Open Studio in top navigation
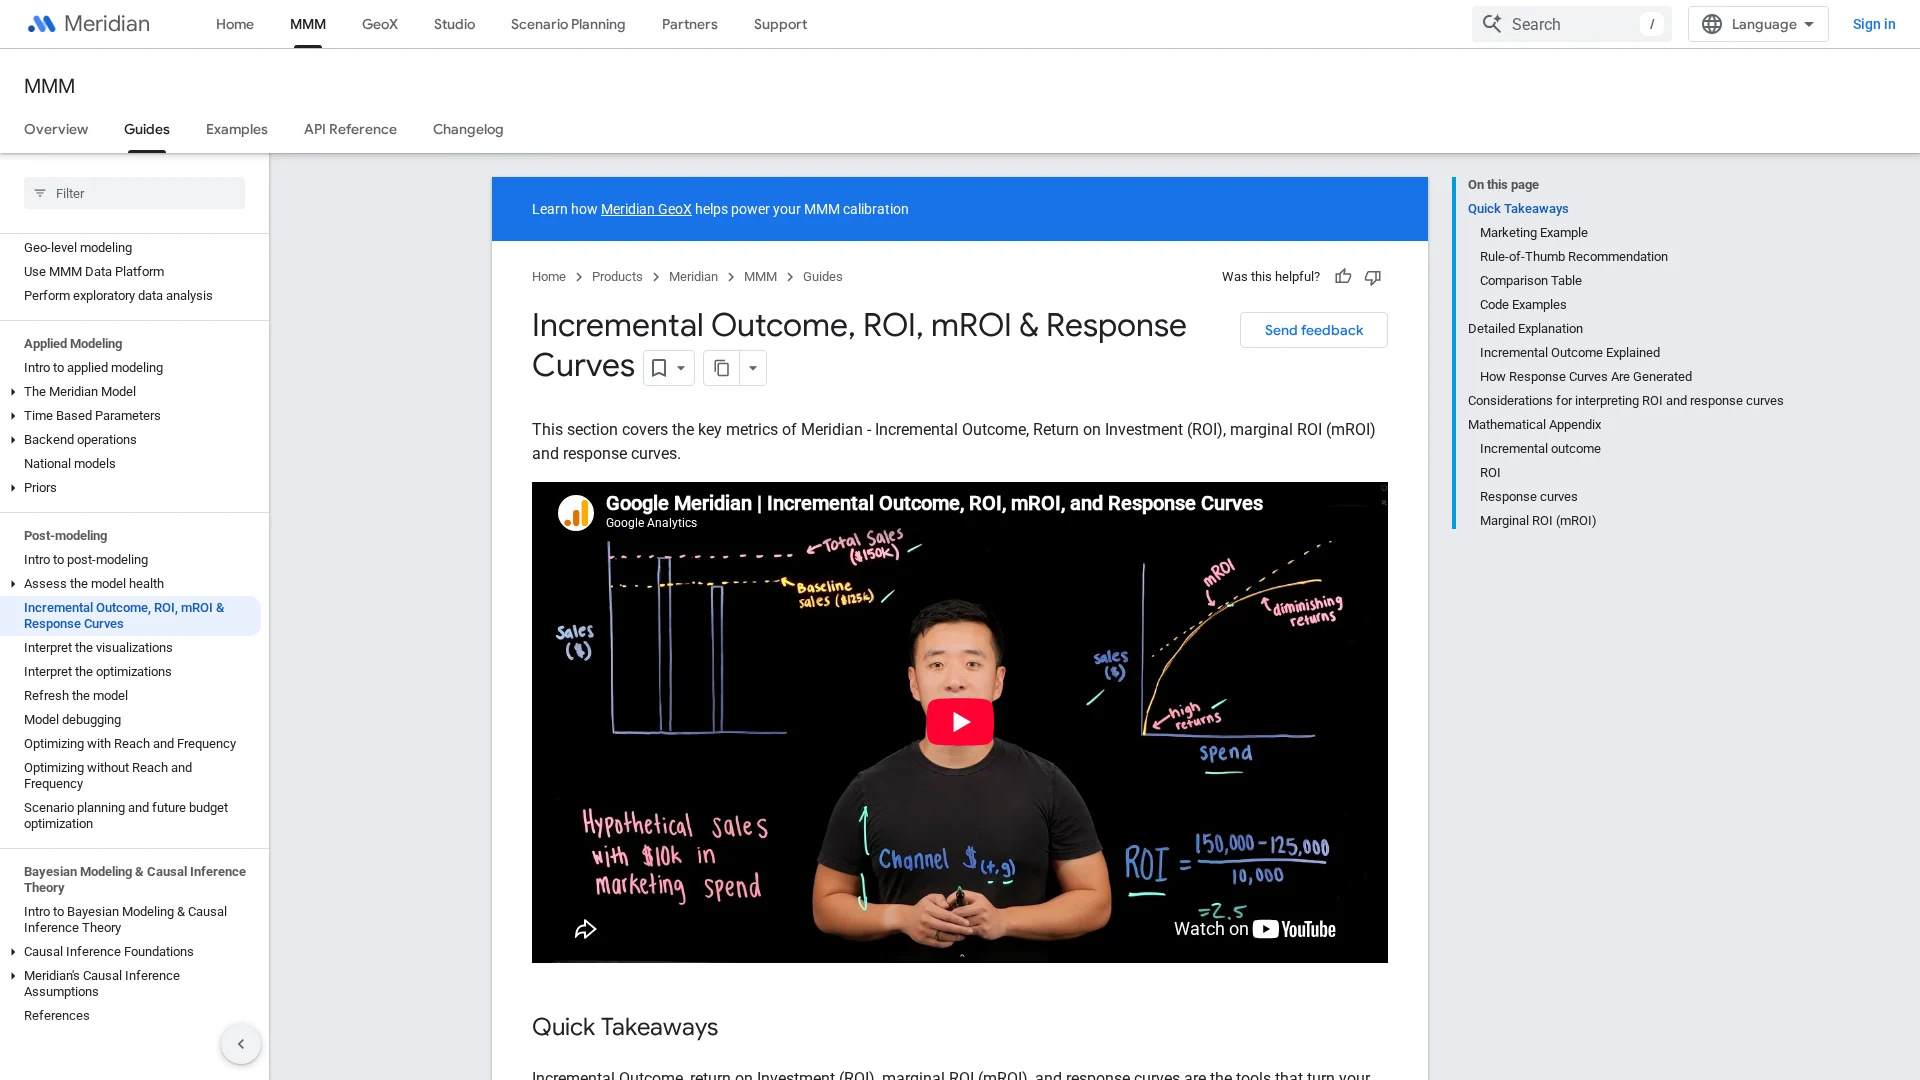The width and height of the screenshot is (1920, 1080). pyautogui.click(x=454, y=24)
